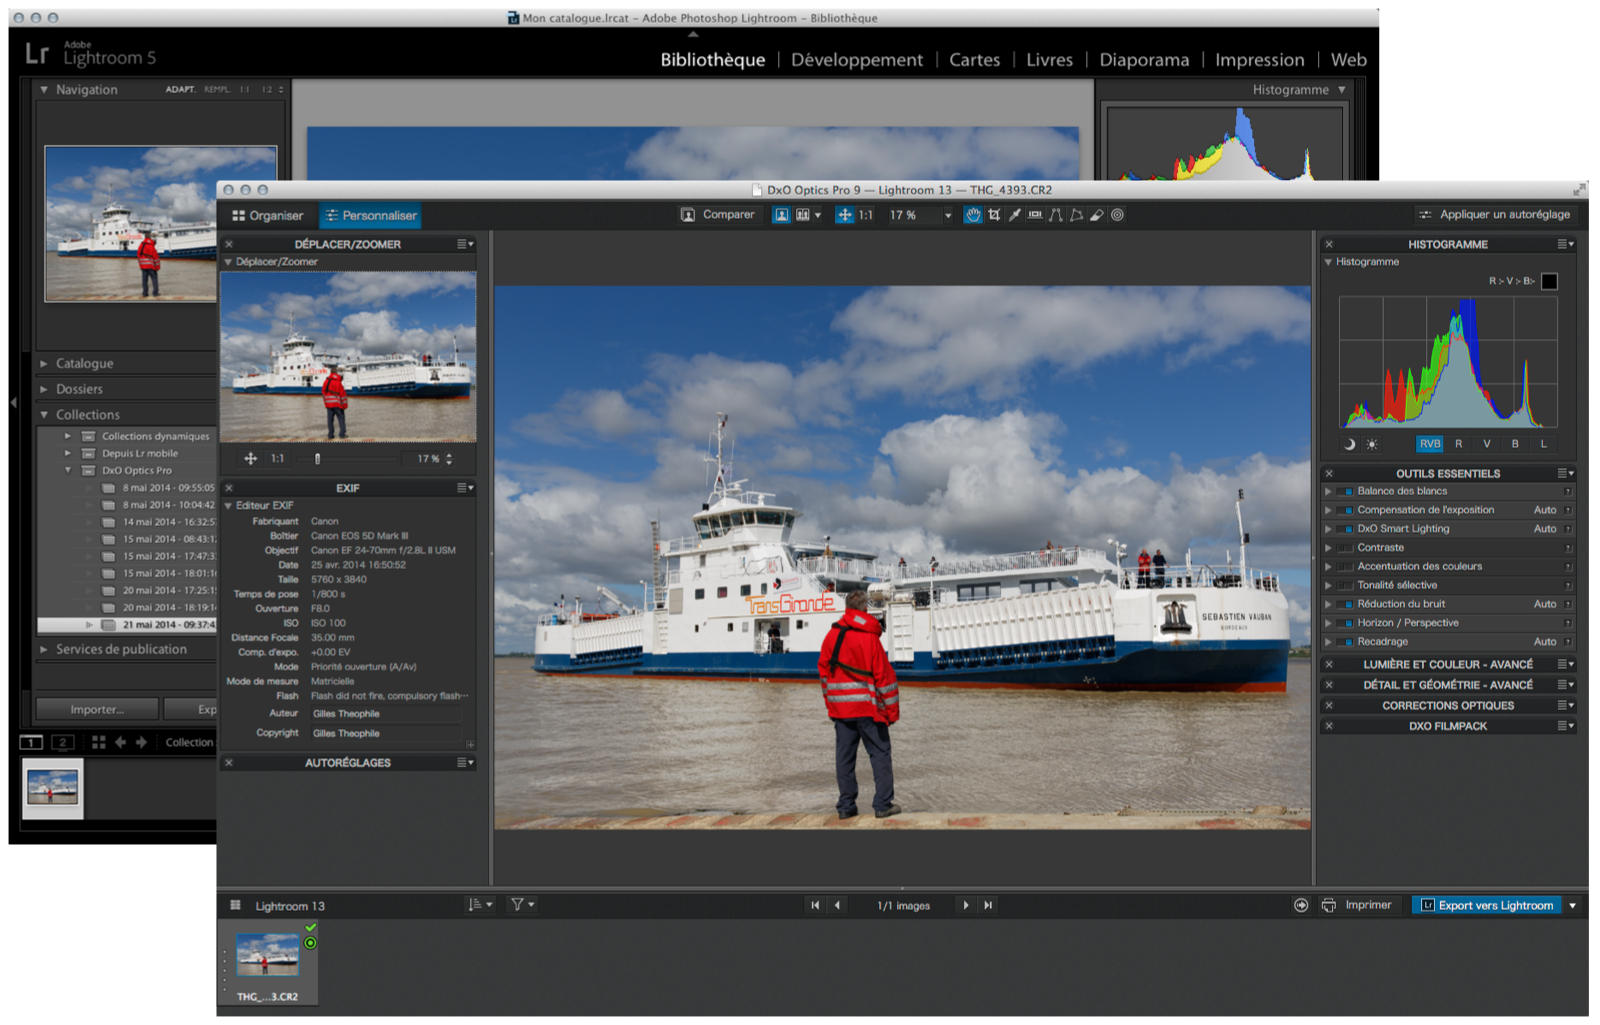Image resolution: width=1600 pixels, height=1025 pixels.
Task: Toggle the Recadrage switch
Action: [x=1347, y=642]
